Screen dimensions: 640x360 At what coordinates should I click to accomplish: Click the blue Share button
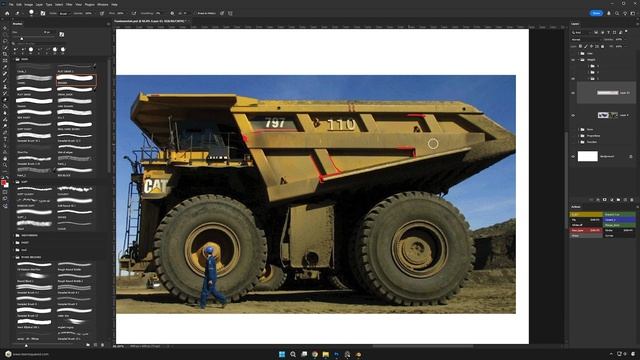(x=596, y=13)
